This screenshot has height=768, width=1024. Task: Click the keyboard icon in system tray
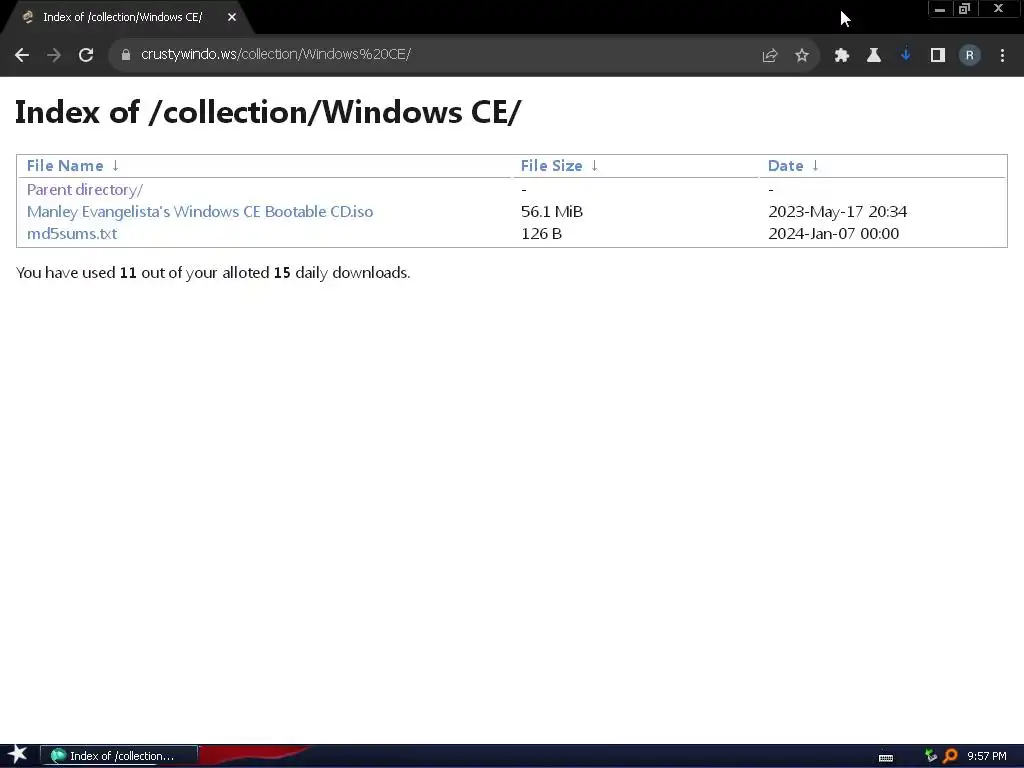tap(886, 758)
